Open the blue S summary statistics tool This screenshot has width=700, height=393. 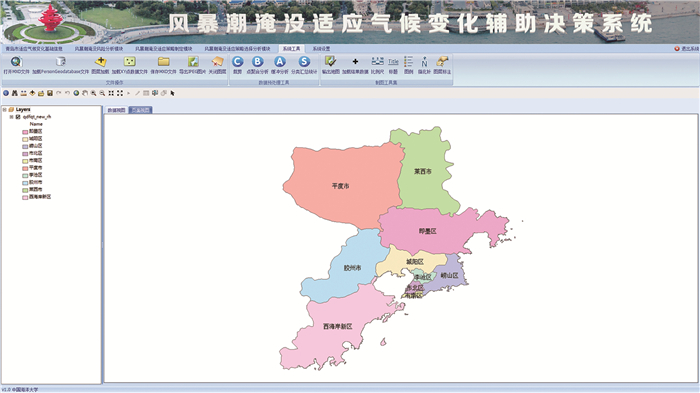304,62
